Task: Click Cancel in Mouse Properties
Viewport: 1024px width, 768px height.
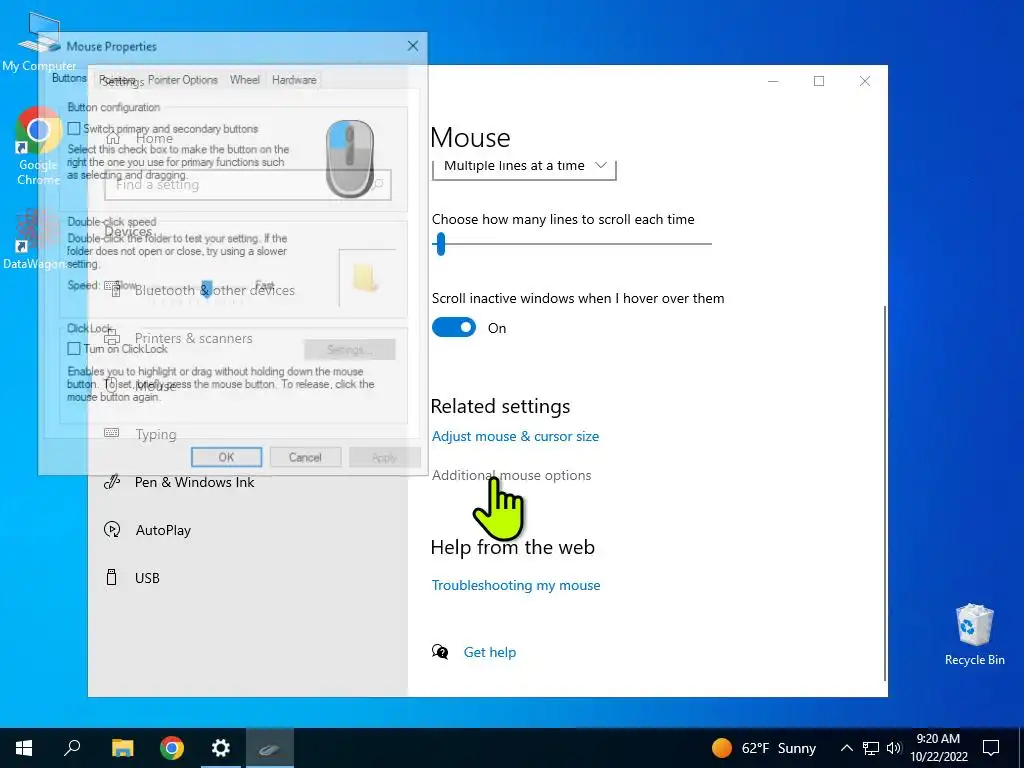Action: (305, 457)
